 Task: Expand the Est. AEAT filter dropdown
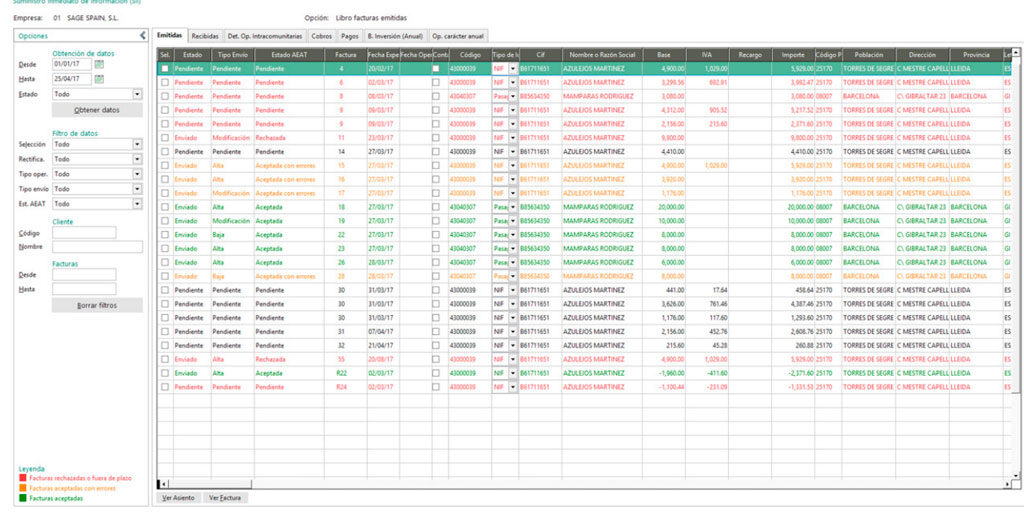(137, 203)
